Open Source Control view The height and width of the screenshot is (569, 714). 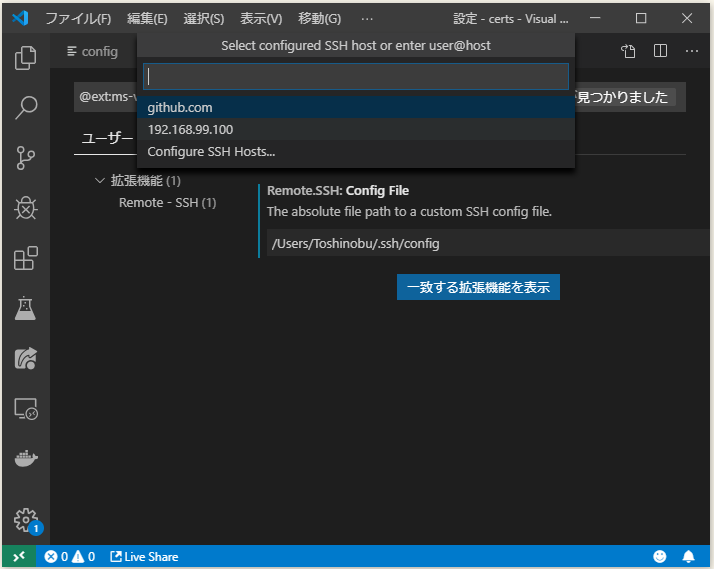(x=26, y=158)
